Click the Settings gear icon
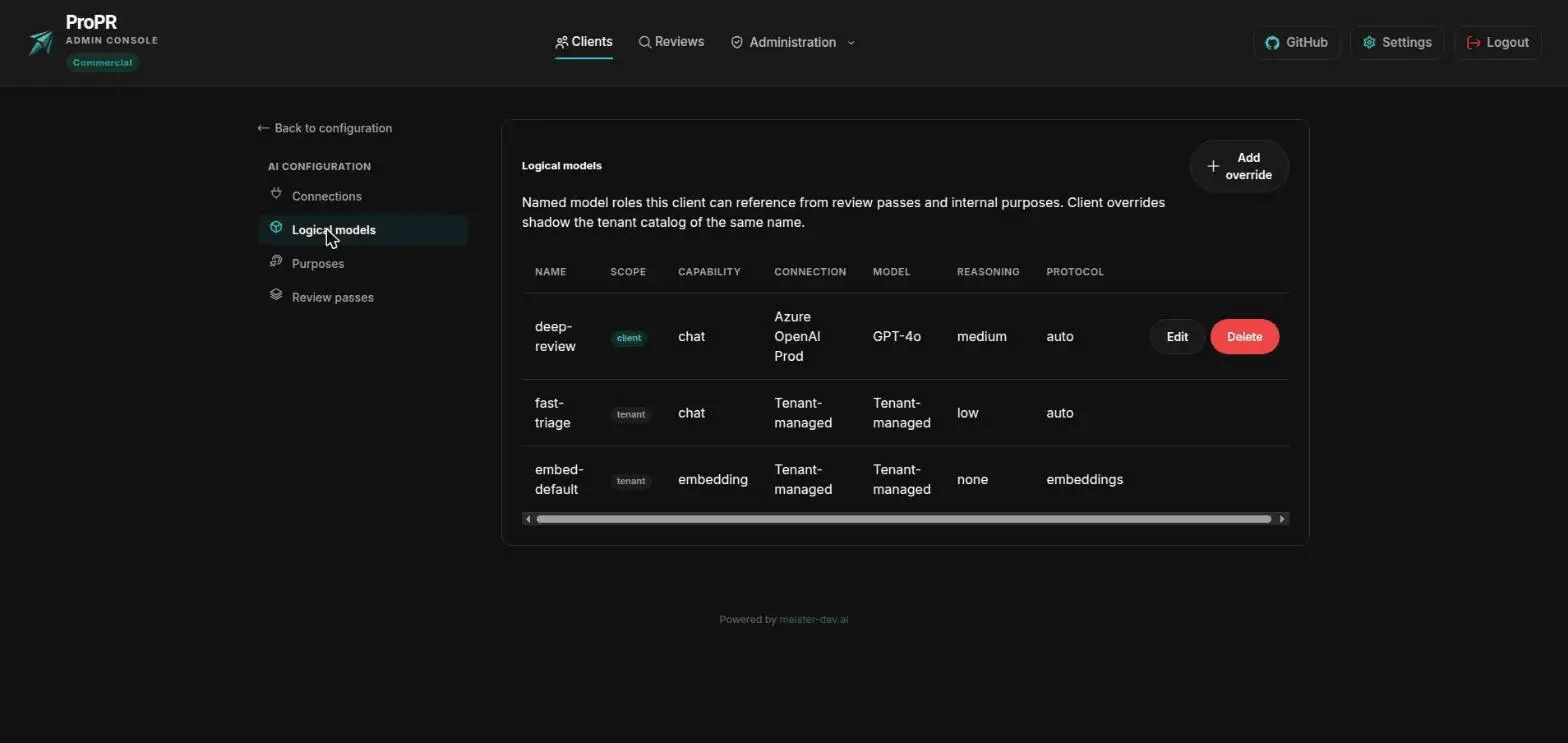The image size is (1568, 743). (1369, 43)
